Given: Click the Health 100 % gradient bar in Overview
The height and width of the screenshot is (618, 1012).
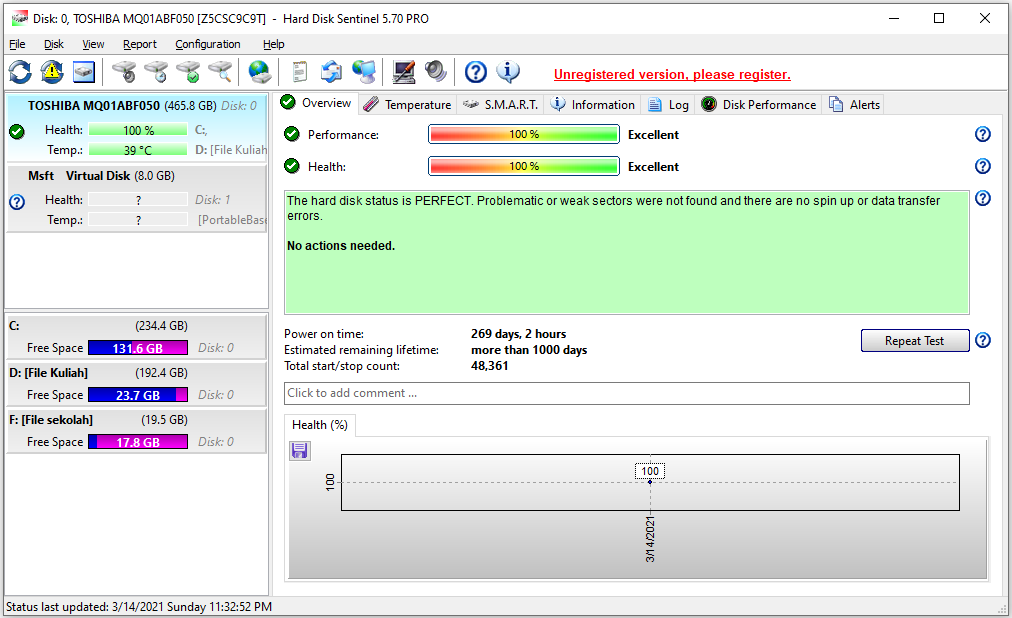Looking at the screenshot, I should point(523,166).
